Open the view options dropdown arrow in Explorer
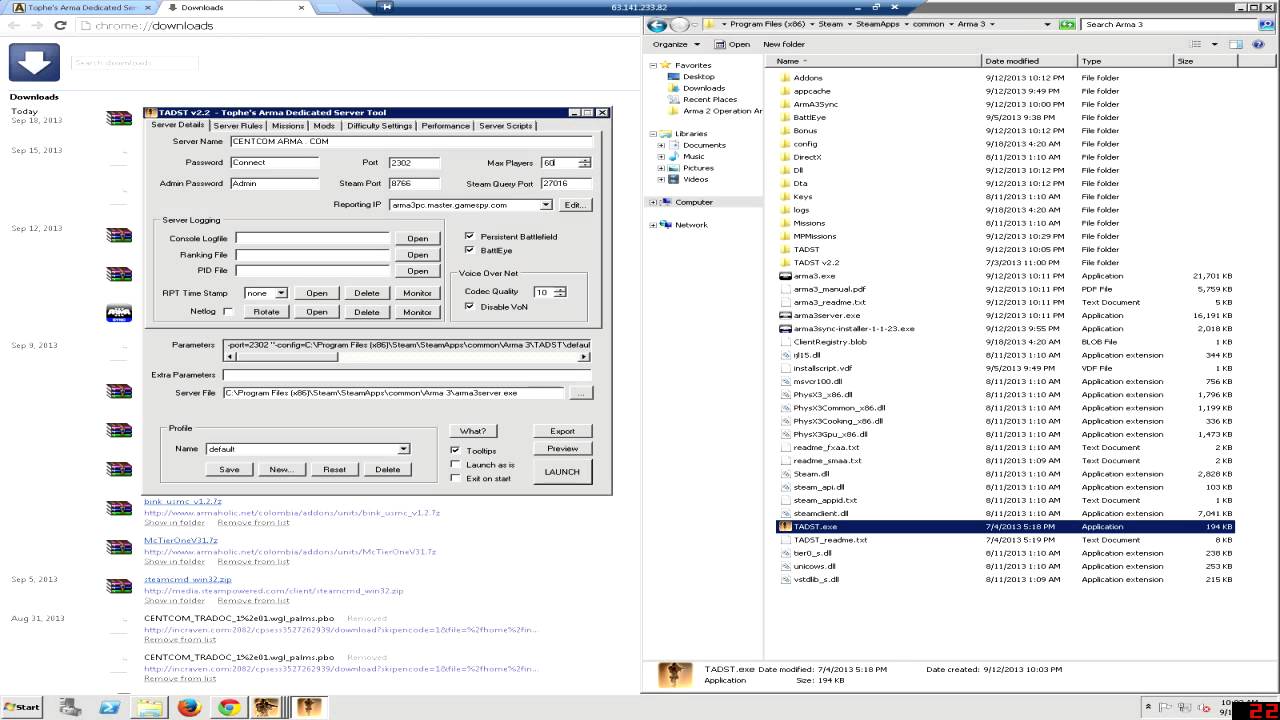 [1215, 44]
